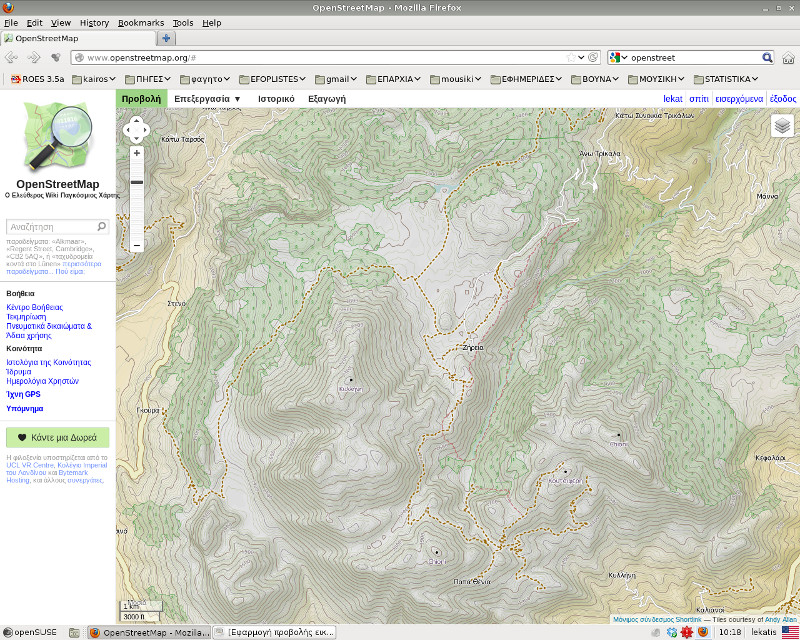Open a new browser tab with plus
Viewport: 800px width, 640px height.
pyautogui.click(x=167, y=38)
